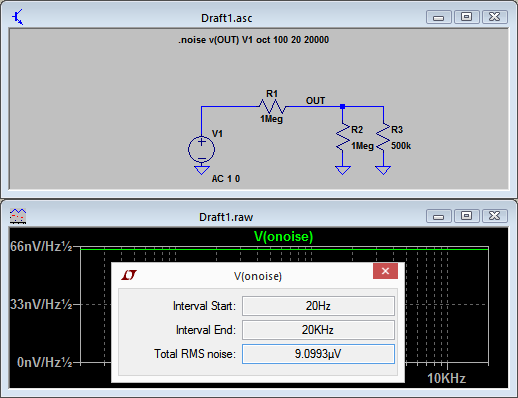The height and width of the screenshot is (398, 518).
Task: Maximize the Draft1.asc window
Action: point(467,17)
